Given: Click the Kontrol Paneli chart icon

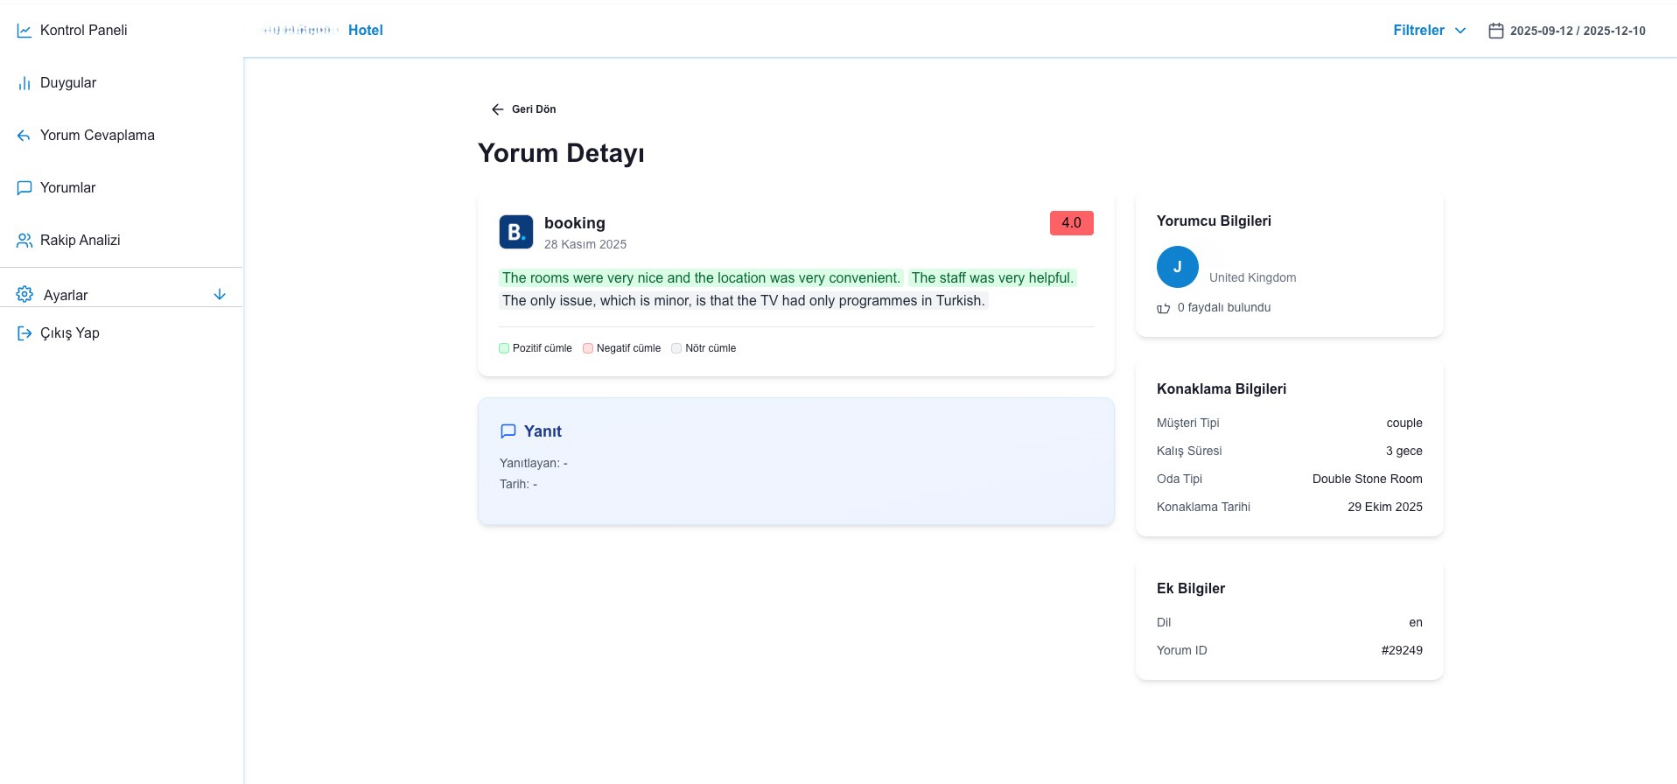Looking at the screenshot, I should 24,31.
